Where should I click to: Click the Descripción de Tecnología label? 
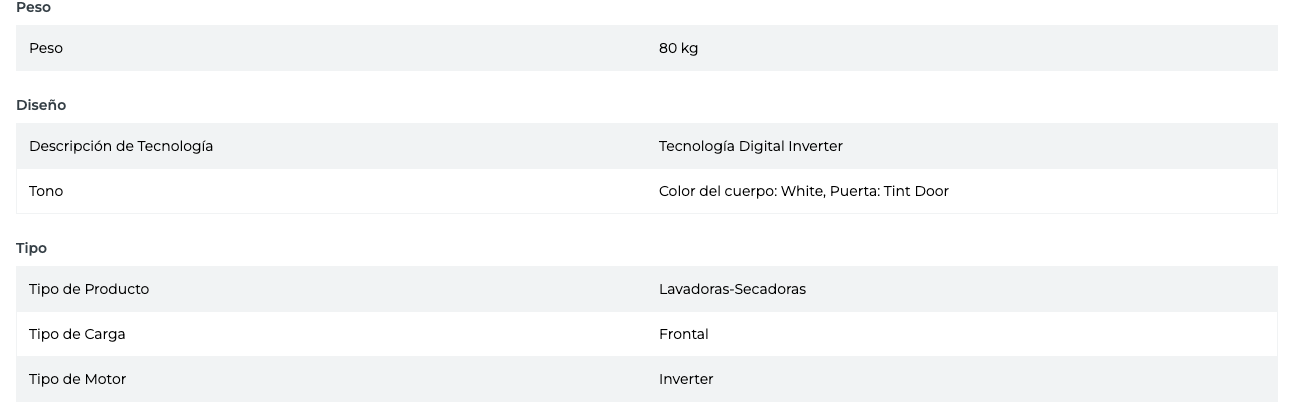(x=121, y=146)
